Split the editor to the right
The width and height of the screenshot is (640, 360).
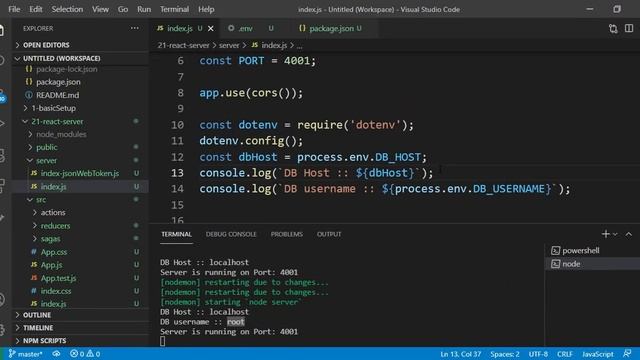(629, 29)
